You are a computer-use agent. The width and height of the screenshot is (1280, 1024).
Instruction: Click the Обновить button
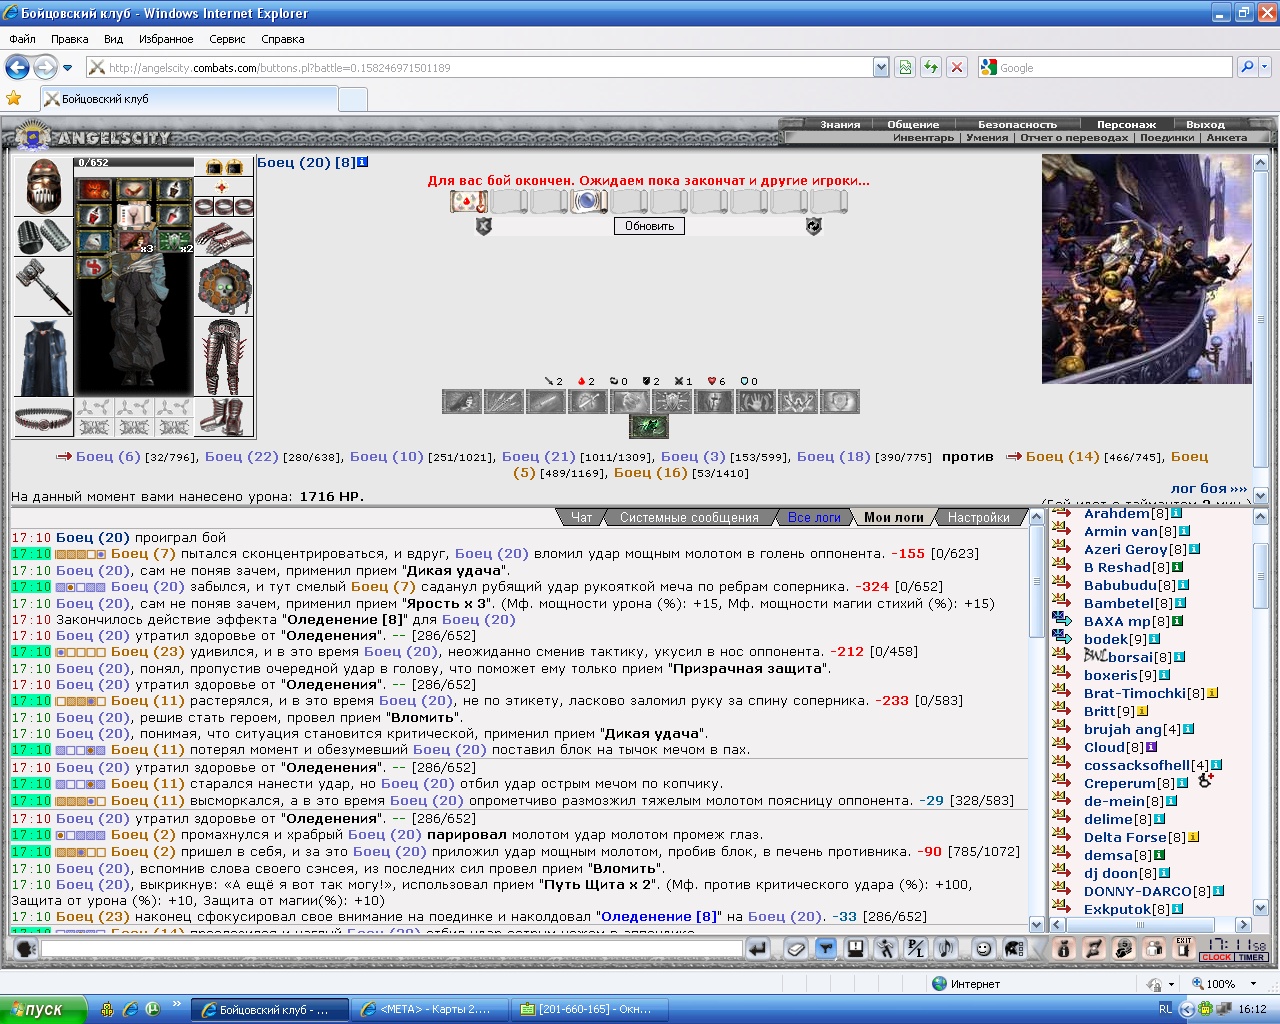650,226
